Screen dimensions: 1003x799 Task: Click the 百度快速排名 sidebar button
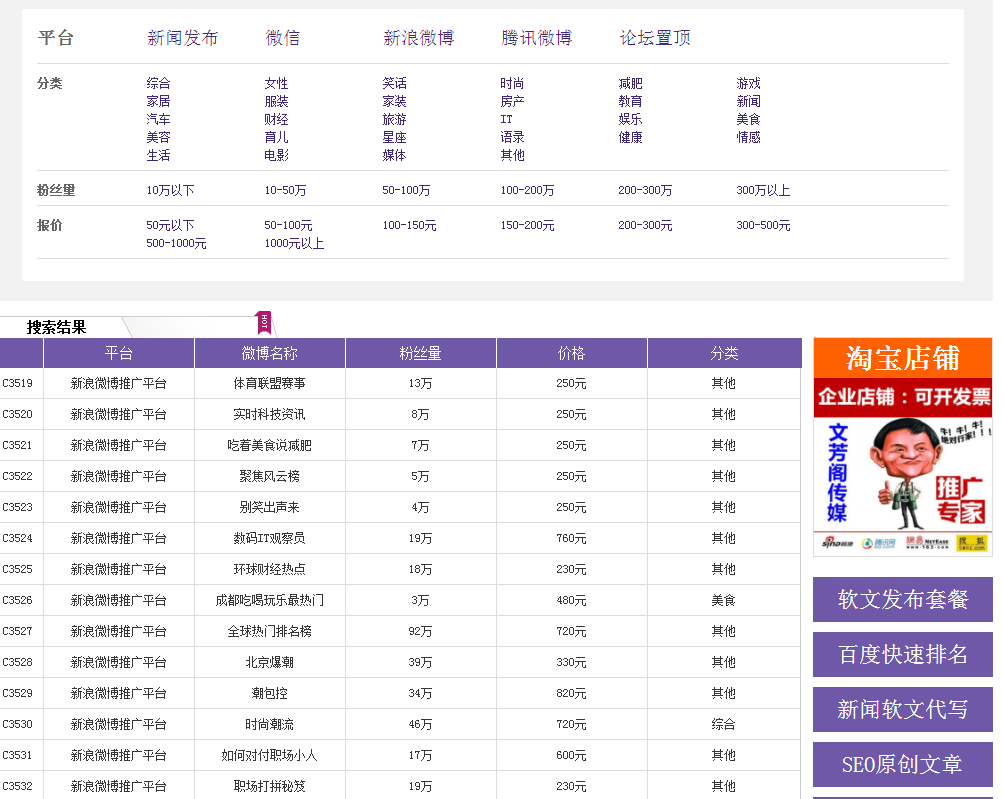click(x=902, y=655)
